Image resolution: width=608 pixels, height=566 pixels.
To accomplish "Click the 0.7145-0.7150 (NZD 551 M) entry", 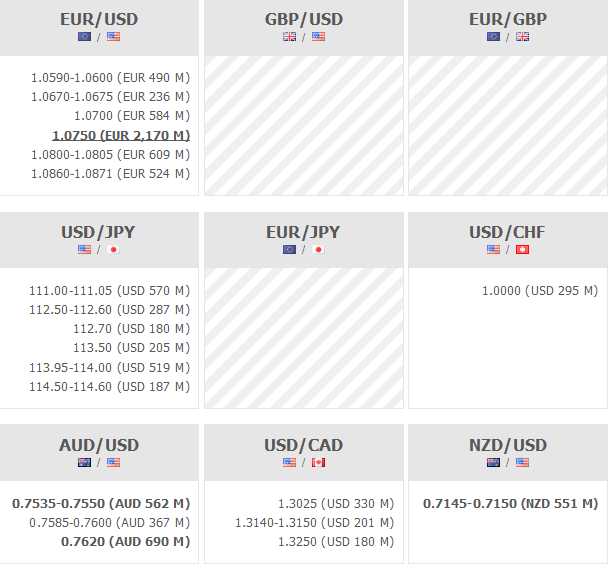I will tap(510, 503).
